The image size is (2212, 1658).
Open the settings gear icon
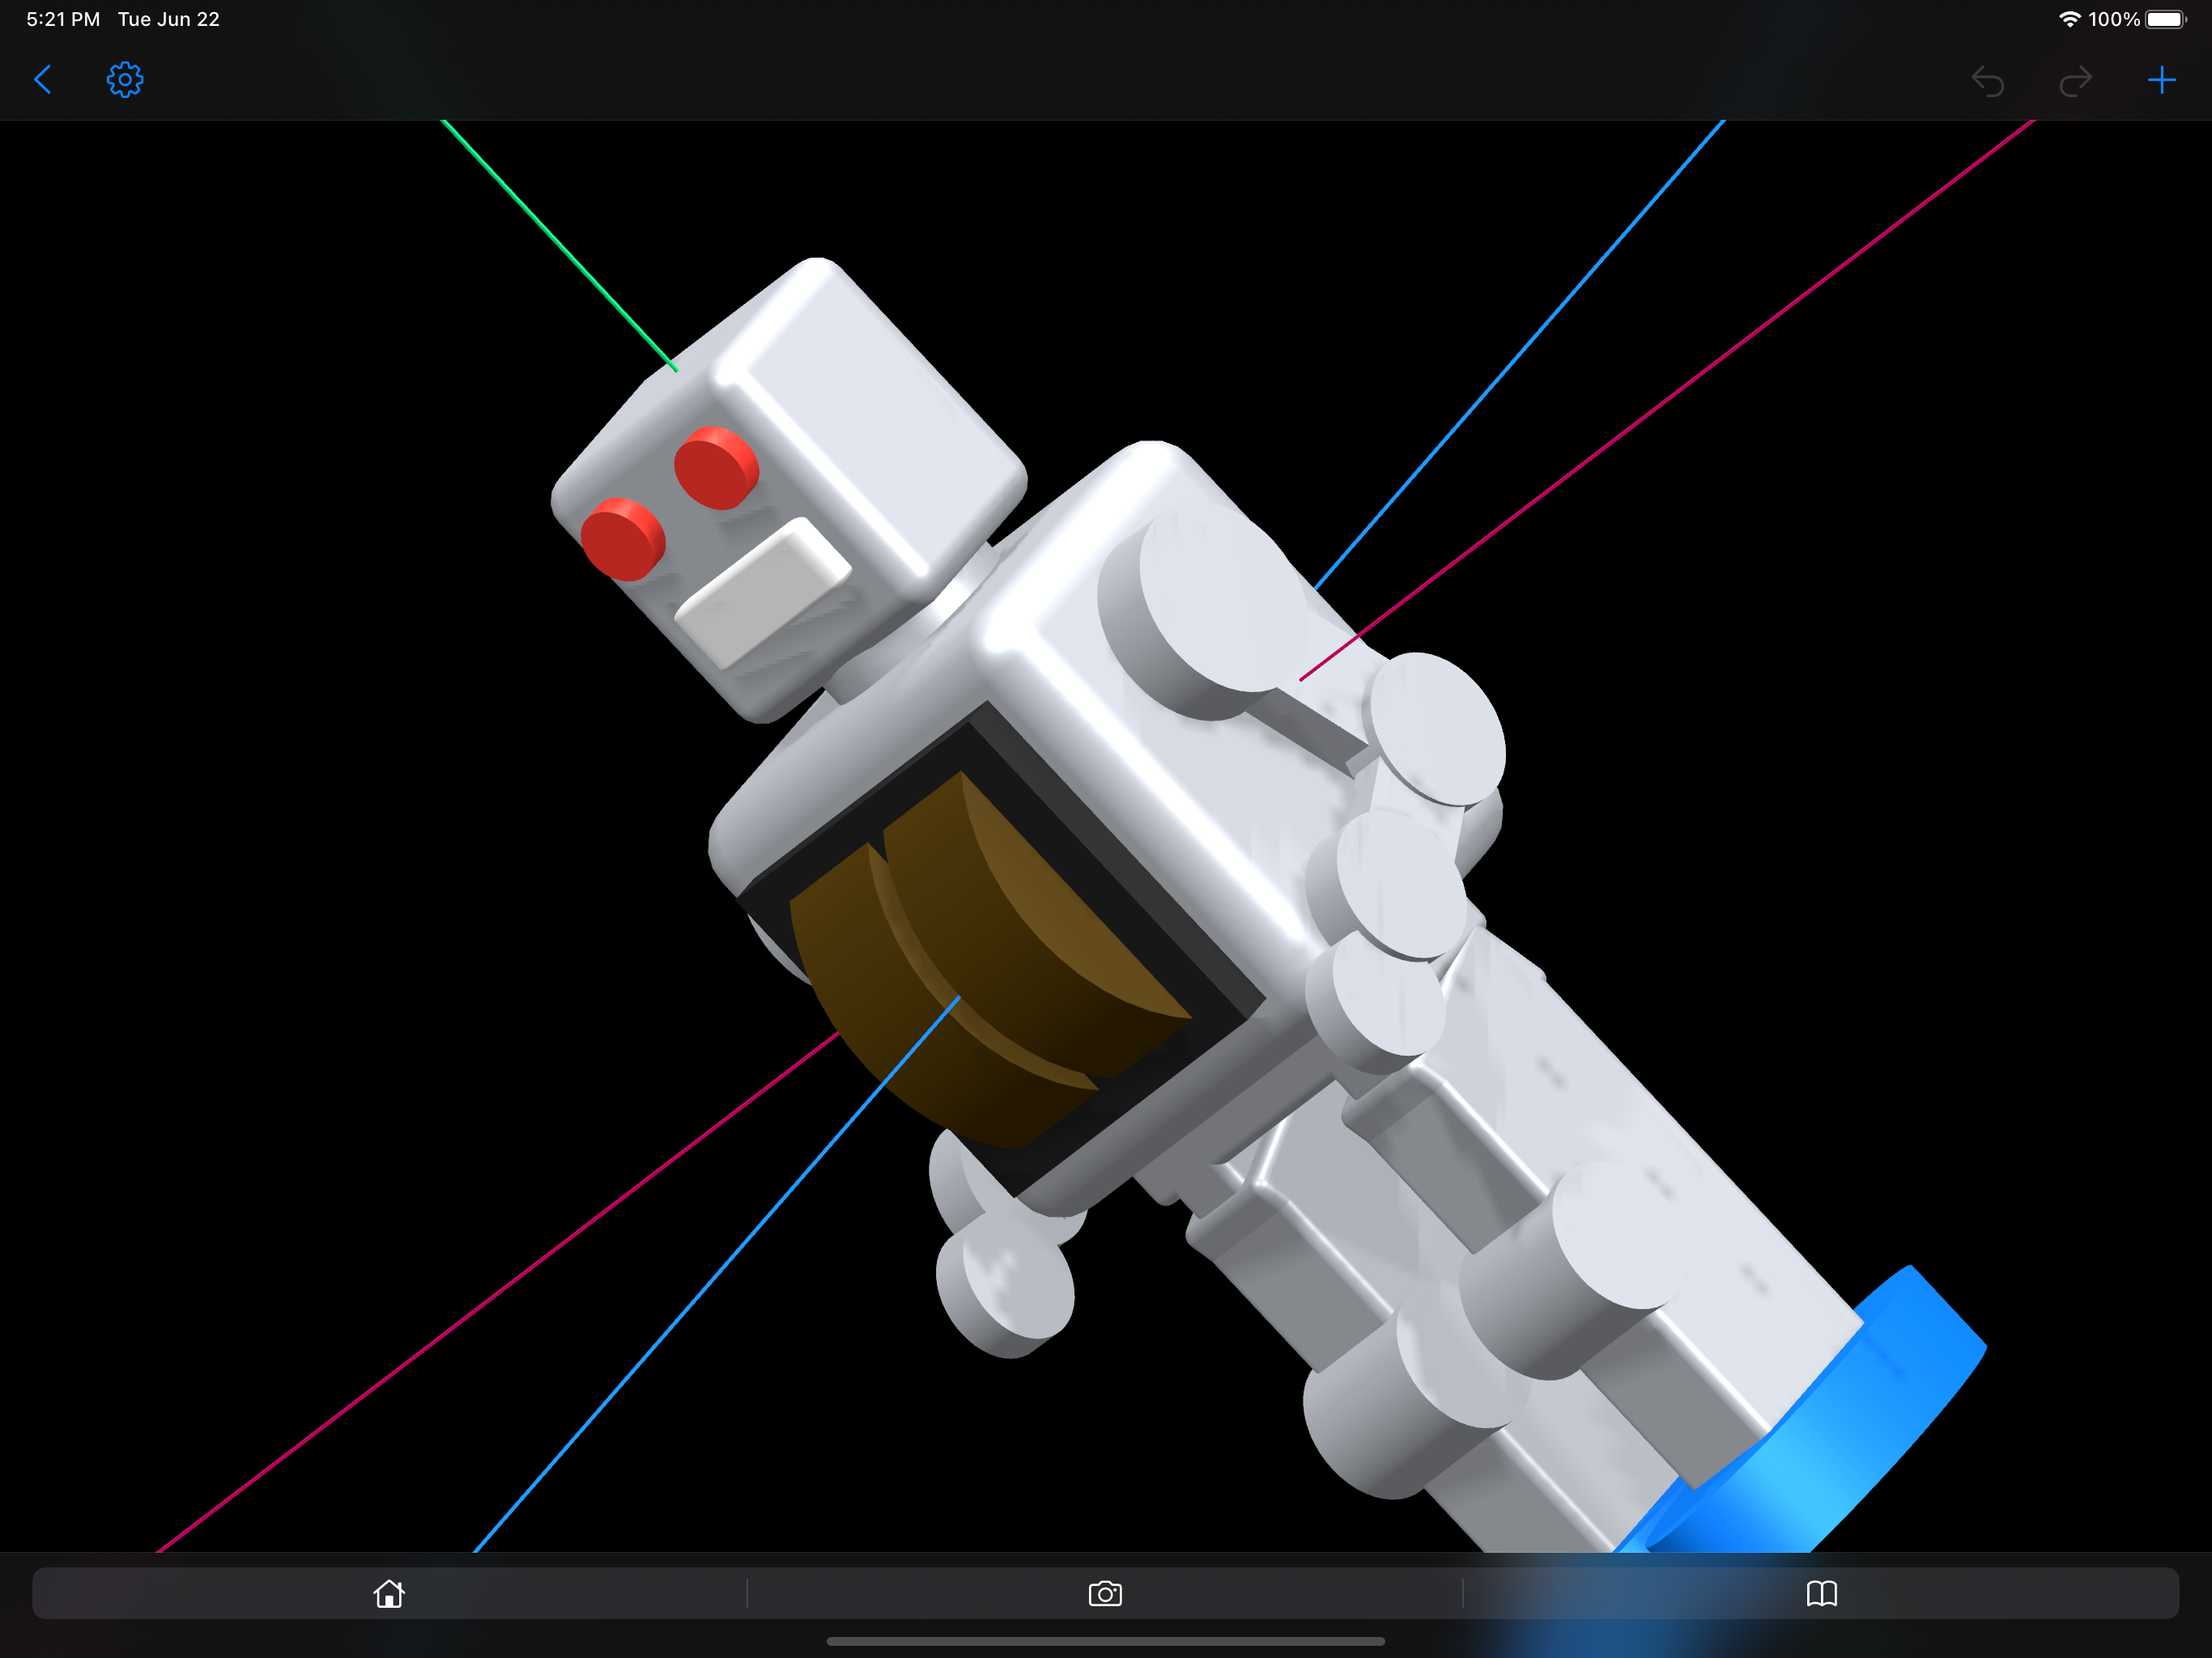point(125,80)
